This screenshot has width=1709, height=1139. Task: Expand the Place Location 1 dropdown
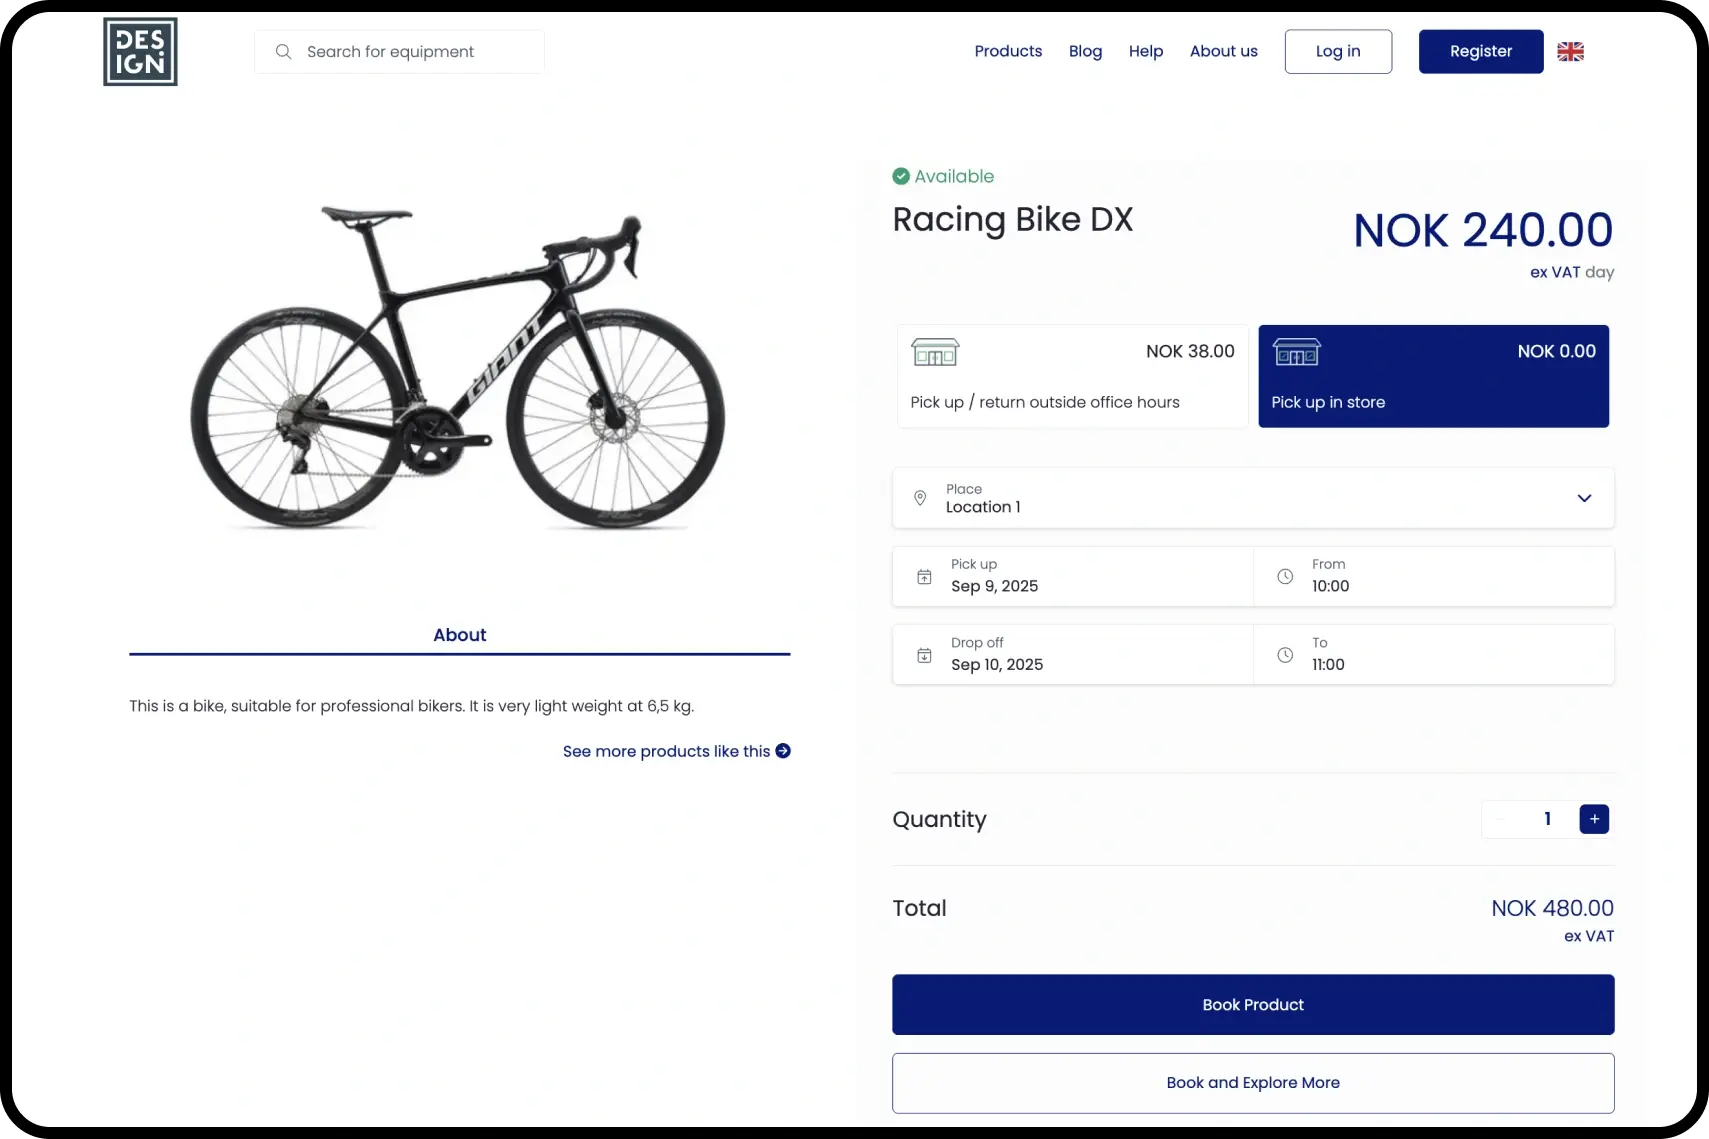click(1253, 498)
